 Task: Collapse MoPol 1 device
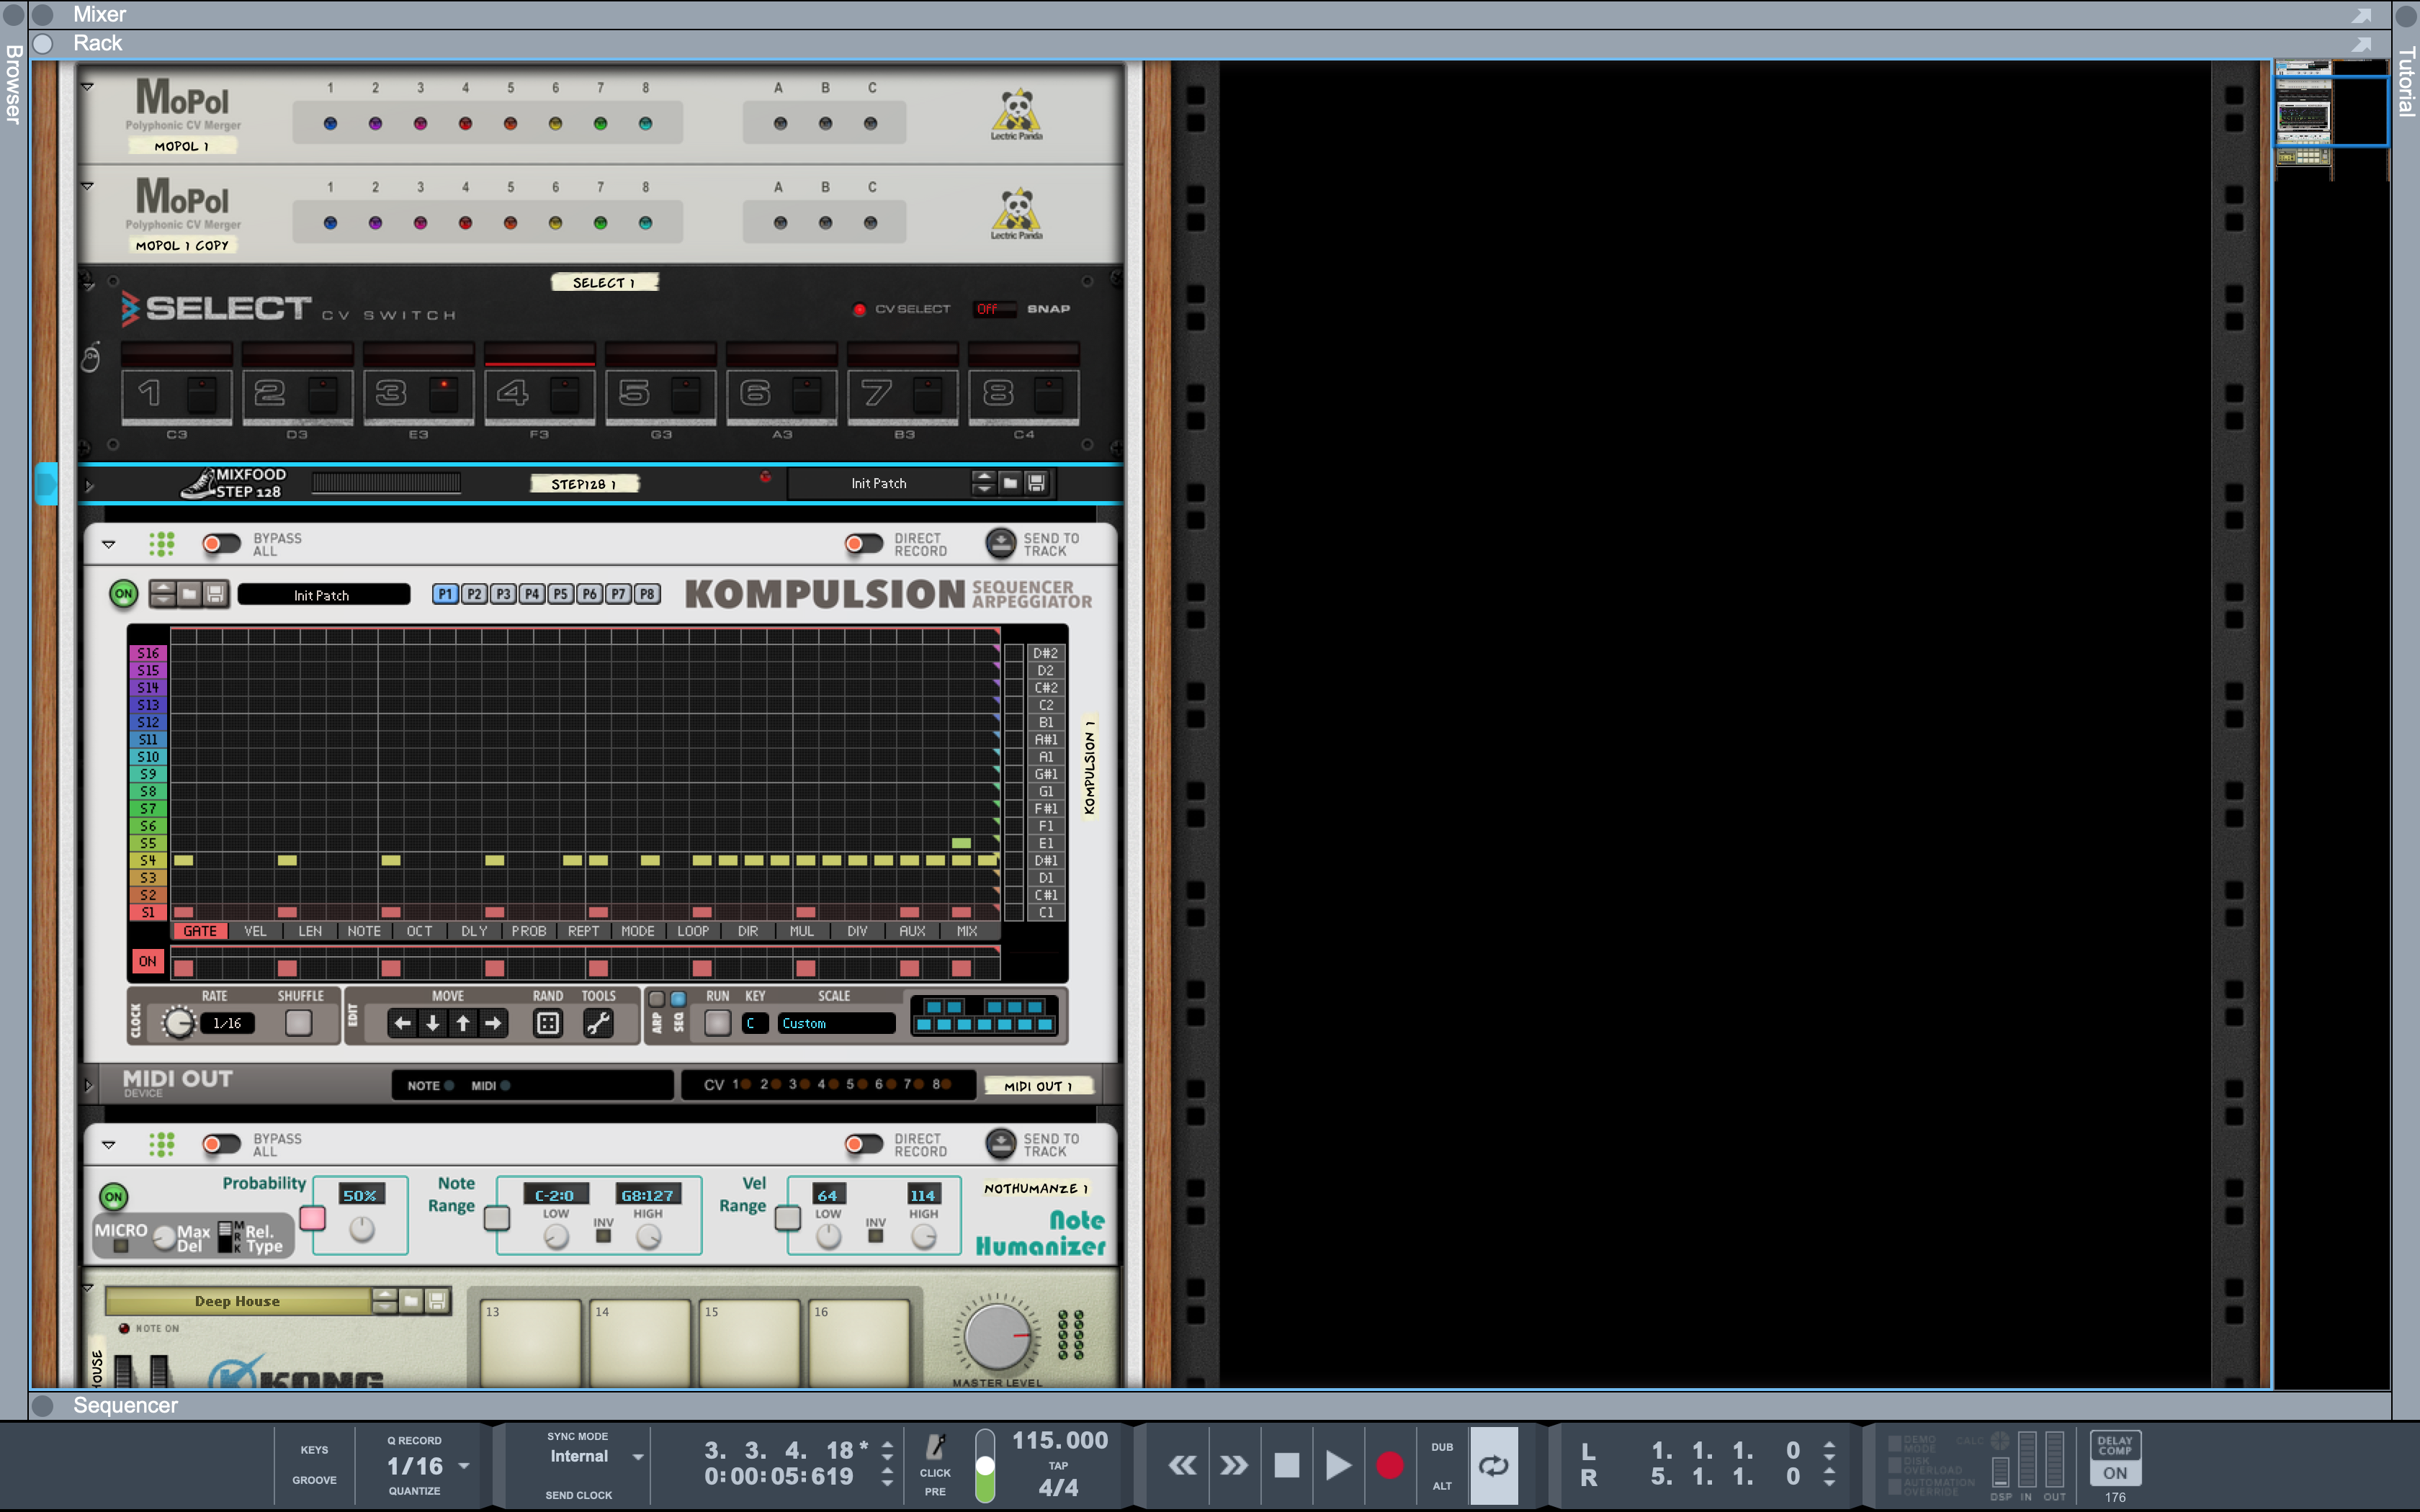(88, 87)
